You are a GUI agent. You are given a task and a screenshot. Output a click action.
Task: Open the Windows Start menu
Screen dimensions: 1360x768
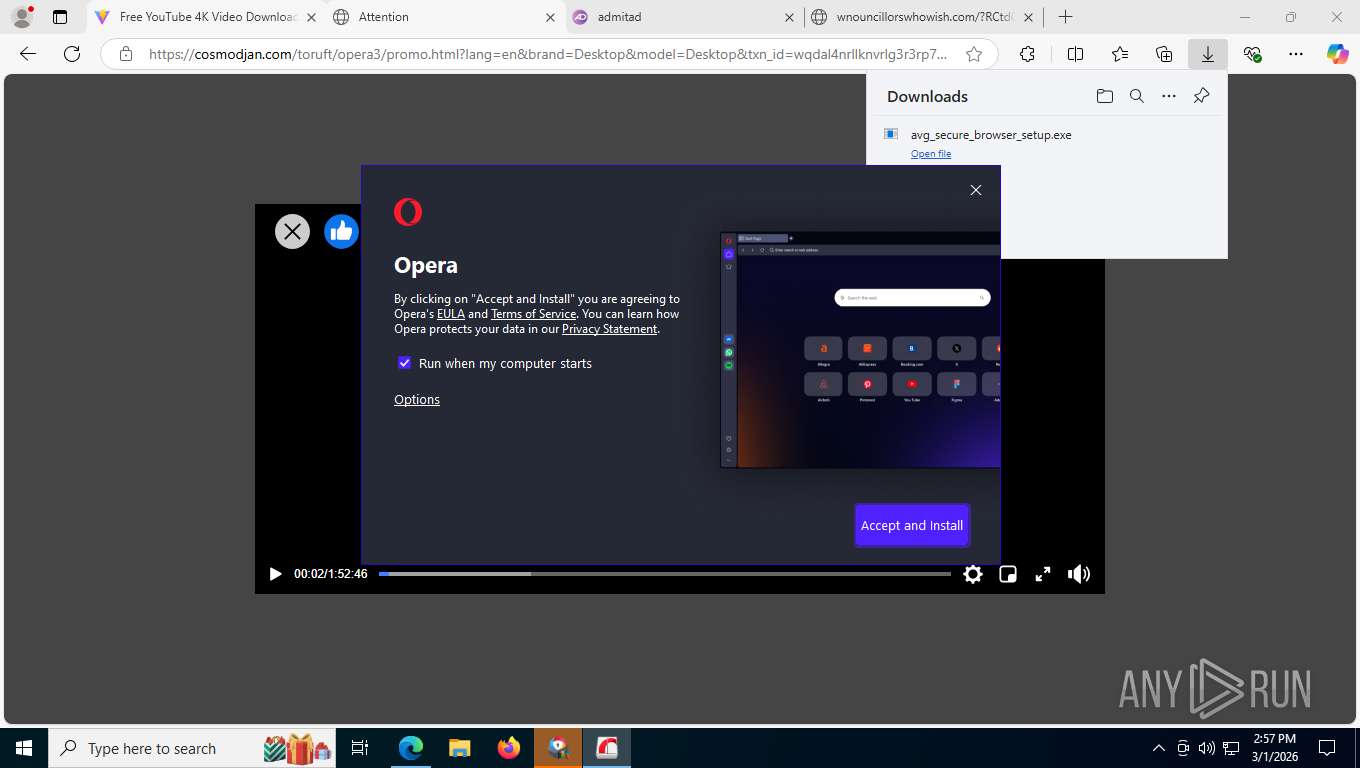click(23, 748)
